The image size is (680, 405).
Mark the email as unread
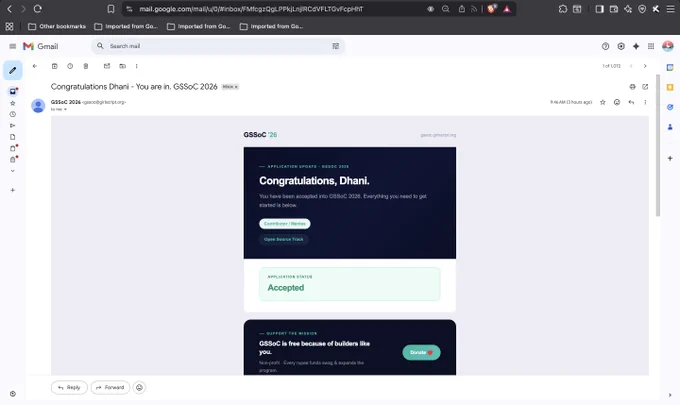pos(107,66)
